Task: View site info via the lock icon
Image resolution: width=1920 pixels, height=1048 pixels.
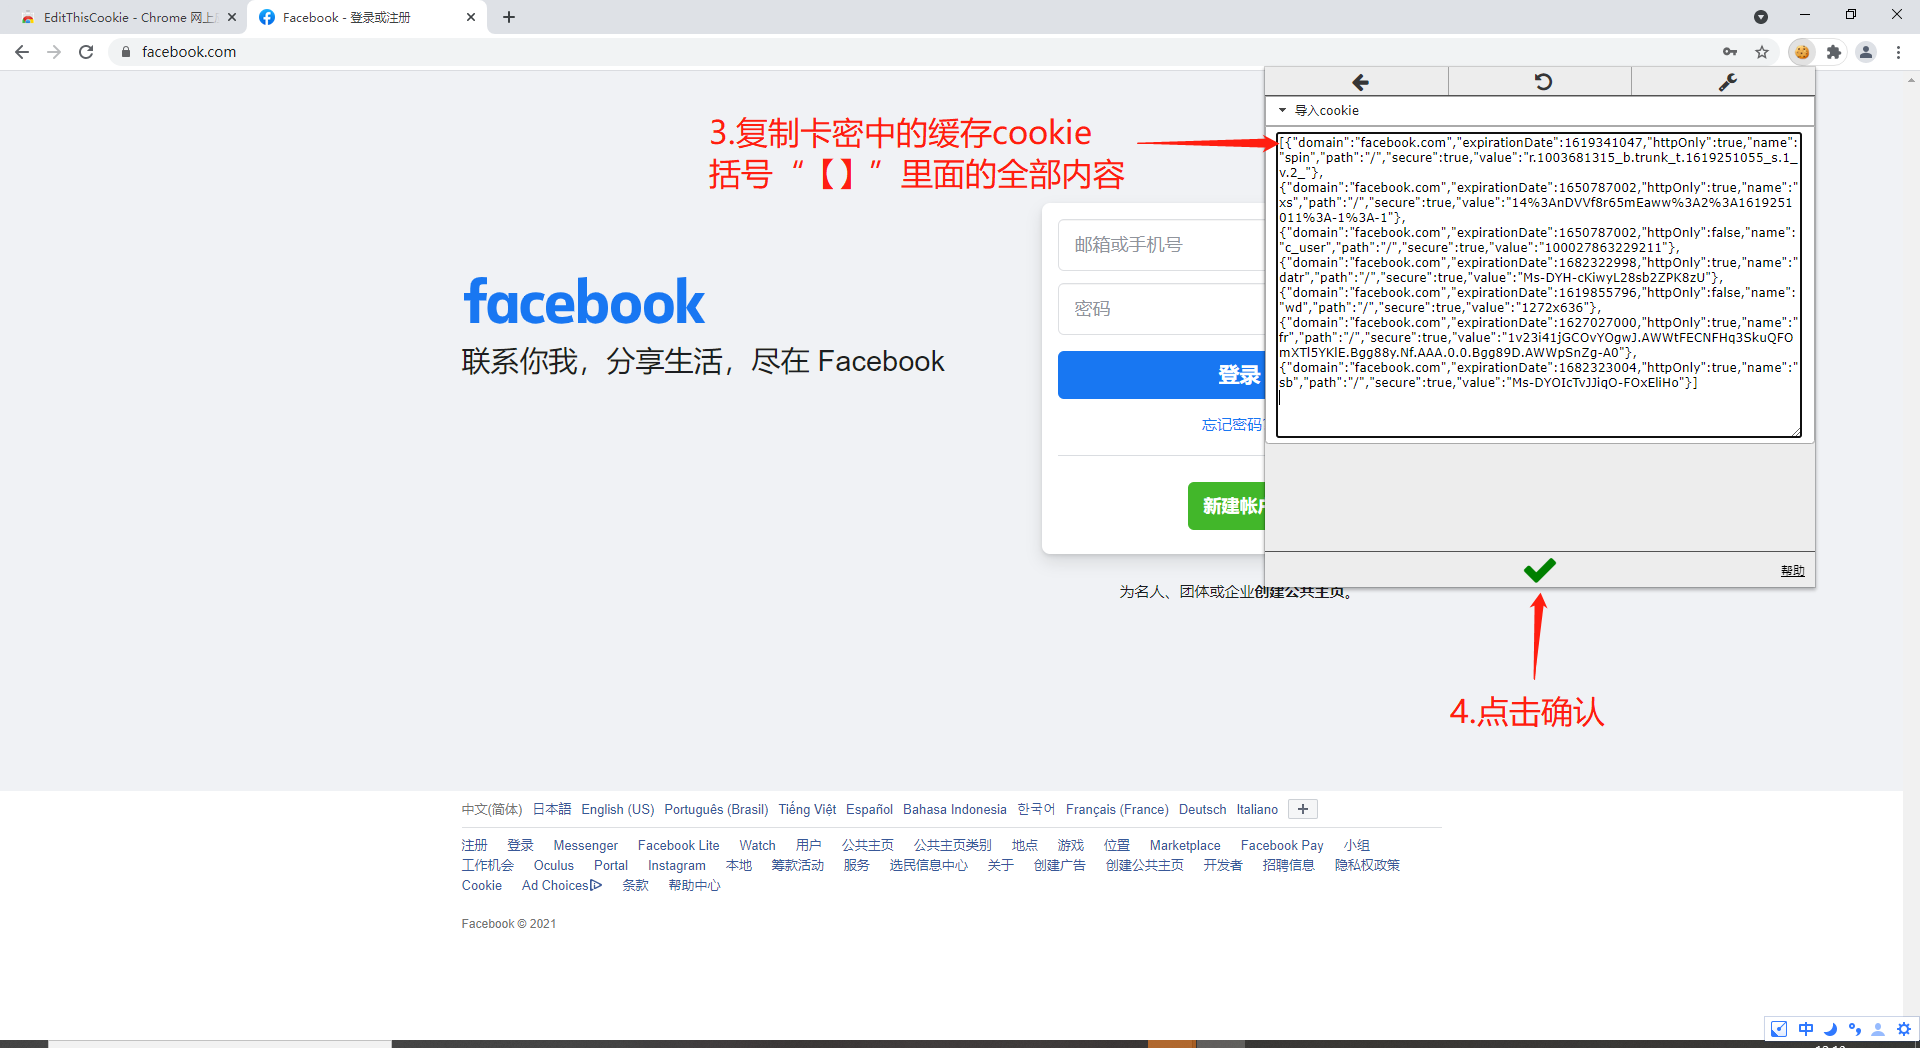Action: 126,52
